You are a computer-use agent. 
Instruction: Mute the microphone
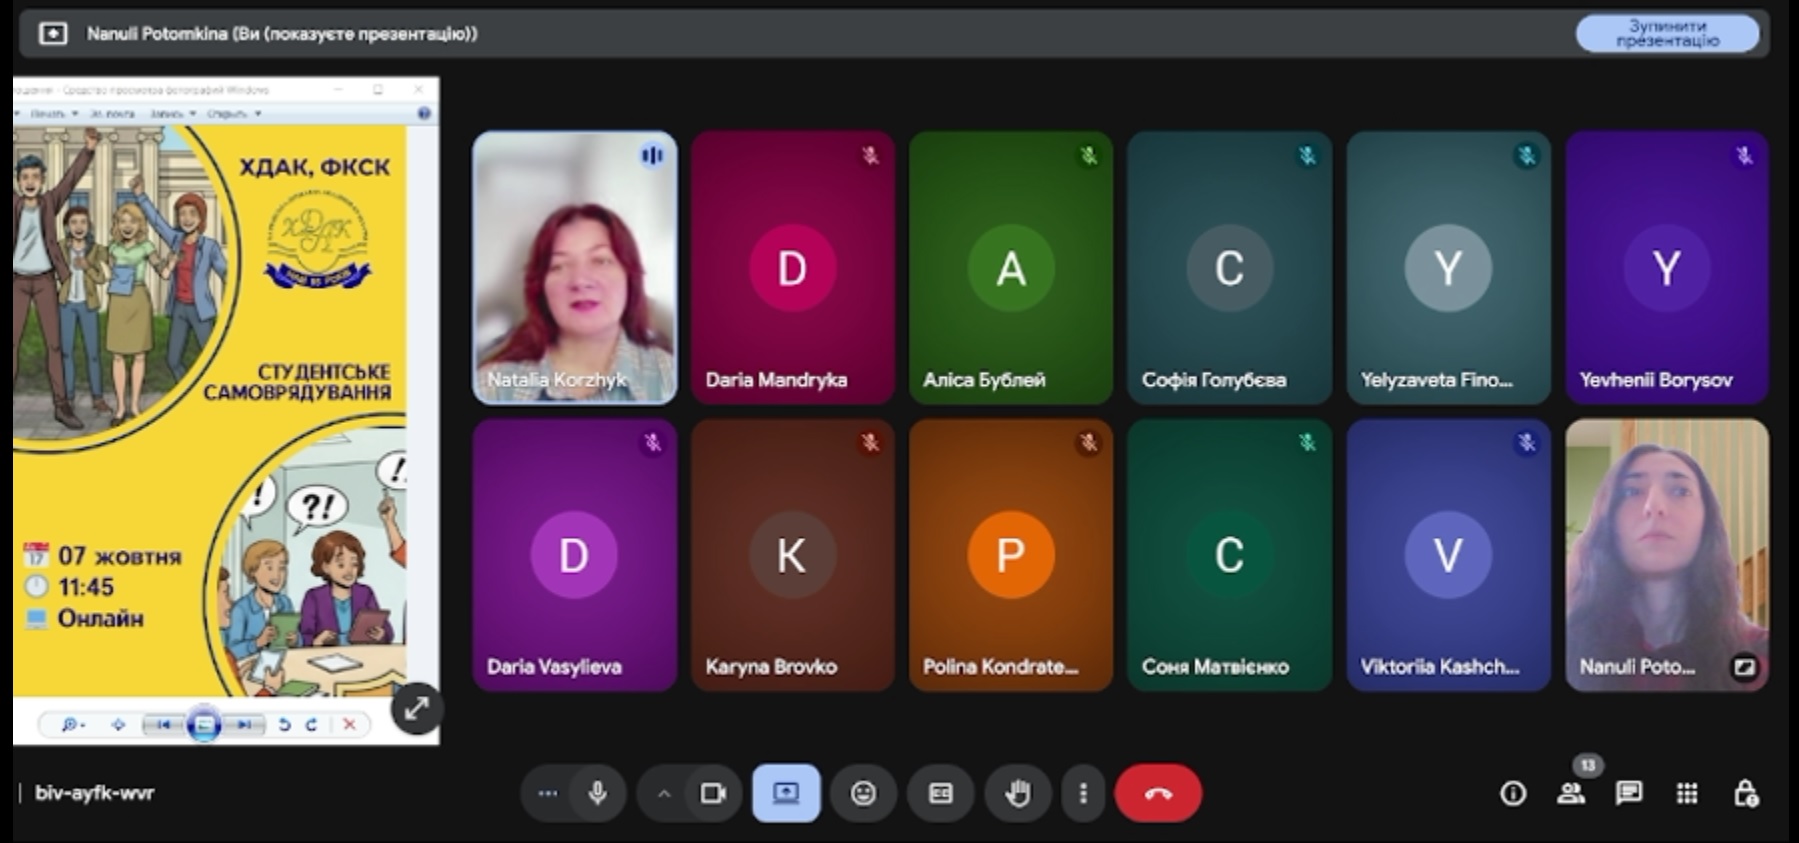(x=598, y=793)
